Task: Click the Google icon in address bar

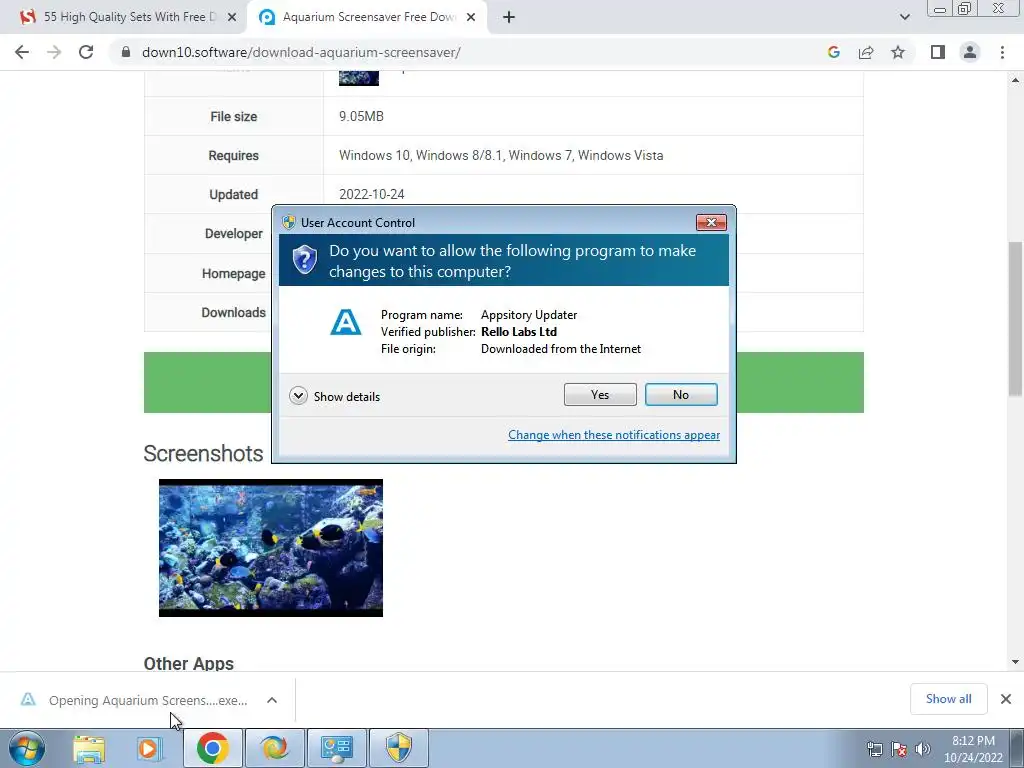Action: [x=833, y=52]
